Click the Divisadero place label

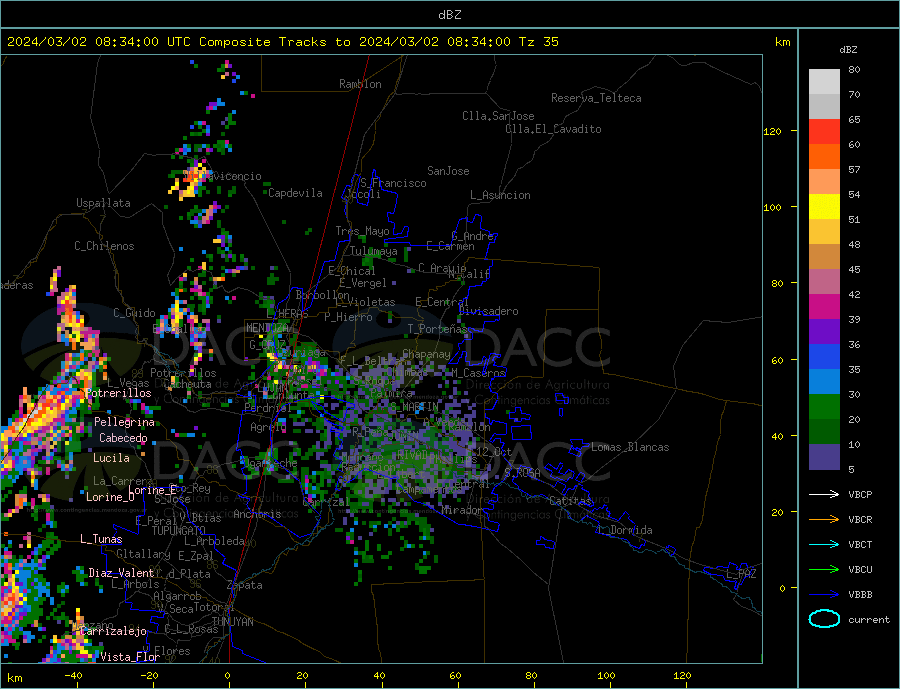click(x=488, y=311)
